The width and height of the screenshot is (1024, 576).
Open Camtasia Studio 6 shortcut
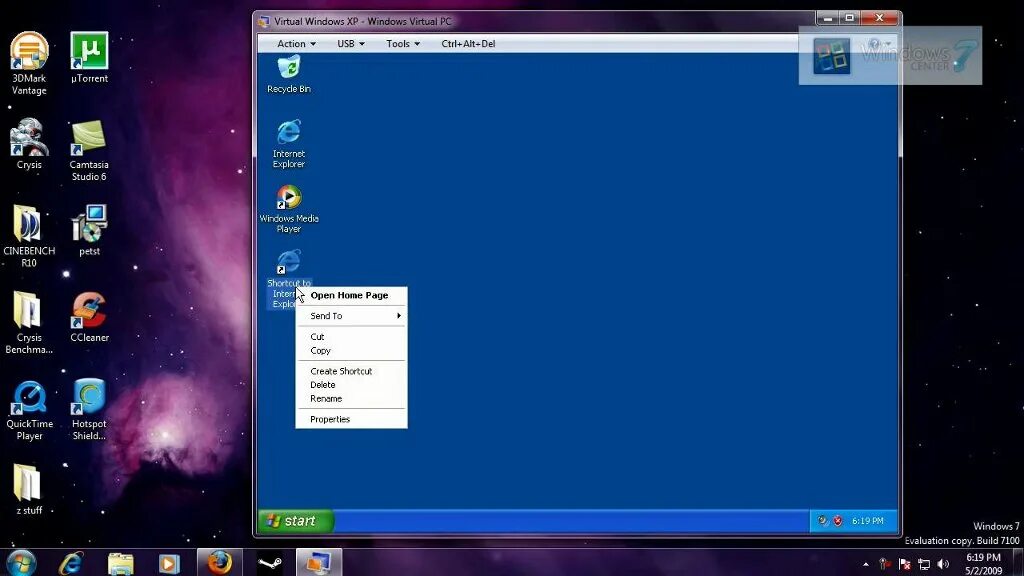(89, 150)
